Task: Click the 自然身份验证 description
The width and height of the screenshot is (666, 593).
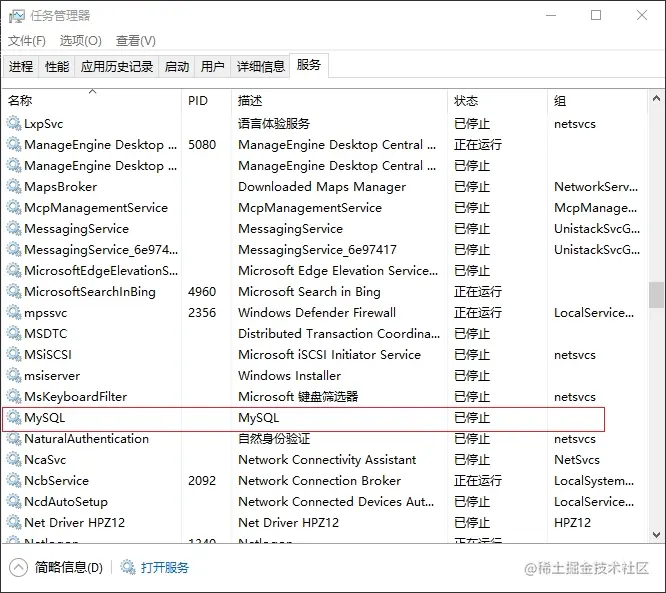Action: (x=274, y=438)
